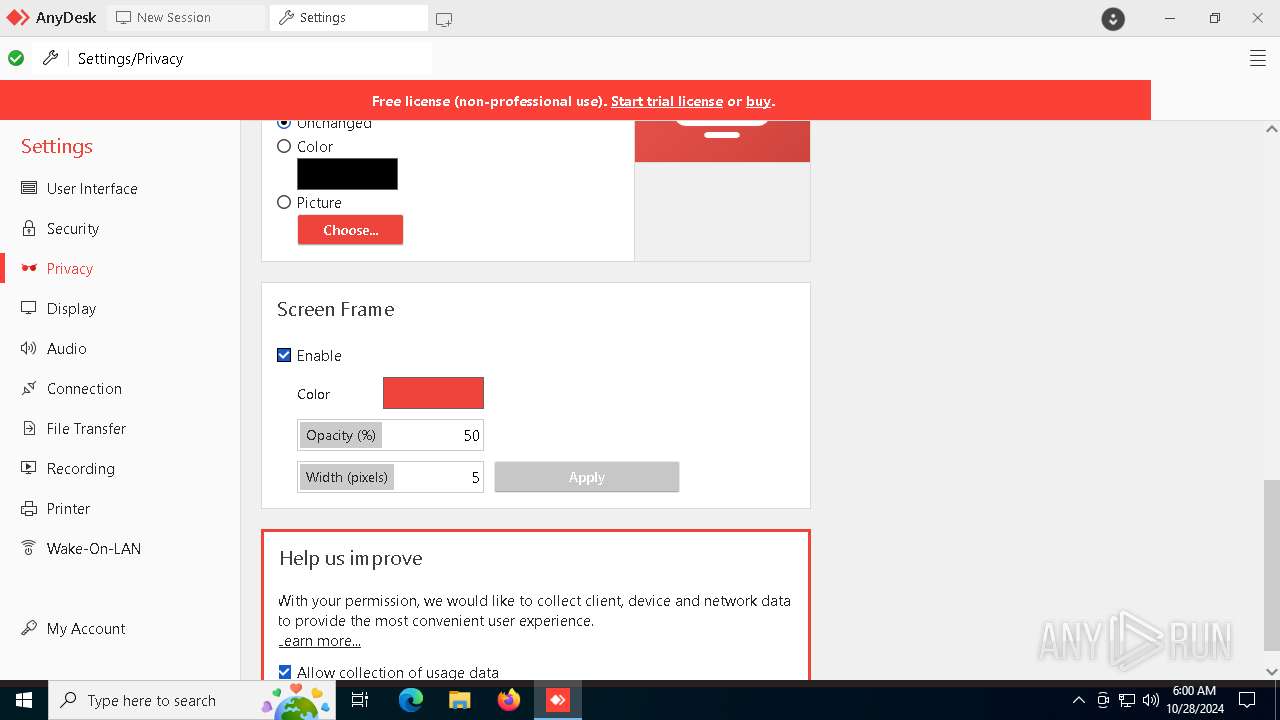
Task: Click the Recording play icon
Action: point(29,468)
